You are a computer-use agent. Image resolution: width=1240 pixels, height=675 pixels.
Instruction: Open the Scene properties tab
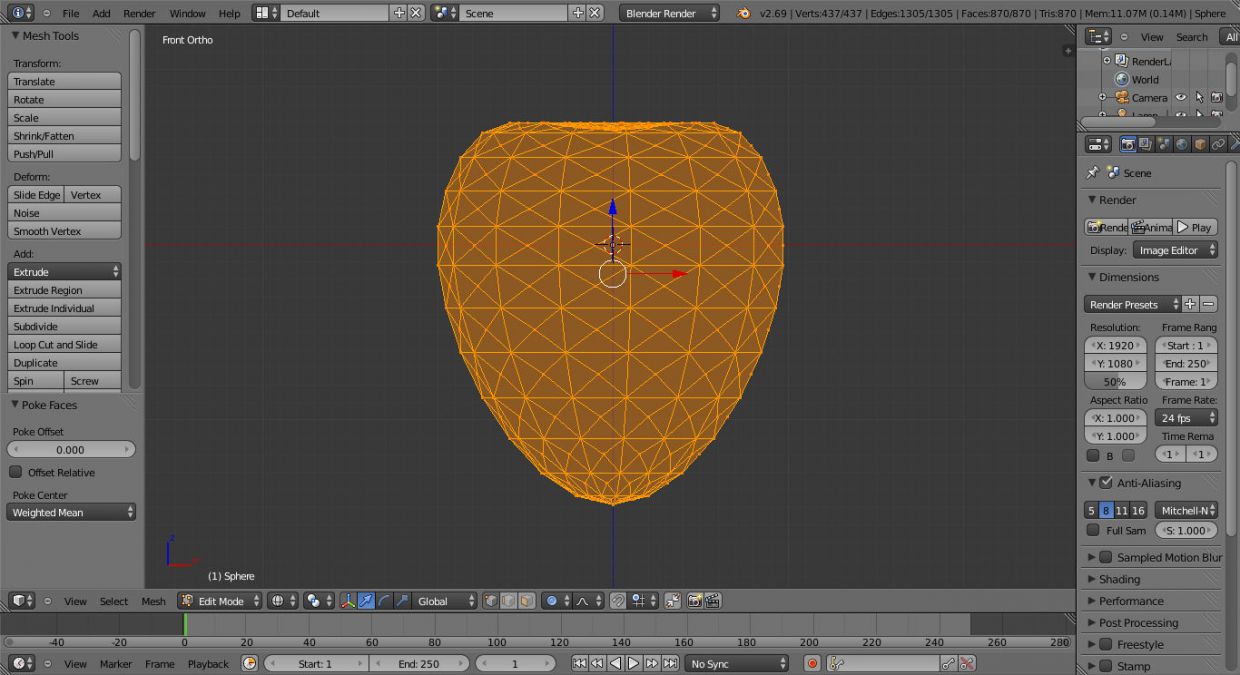[1164, 144]
